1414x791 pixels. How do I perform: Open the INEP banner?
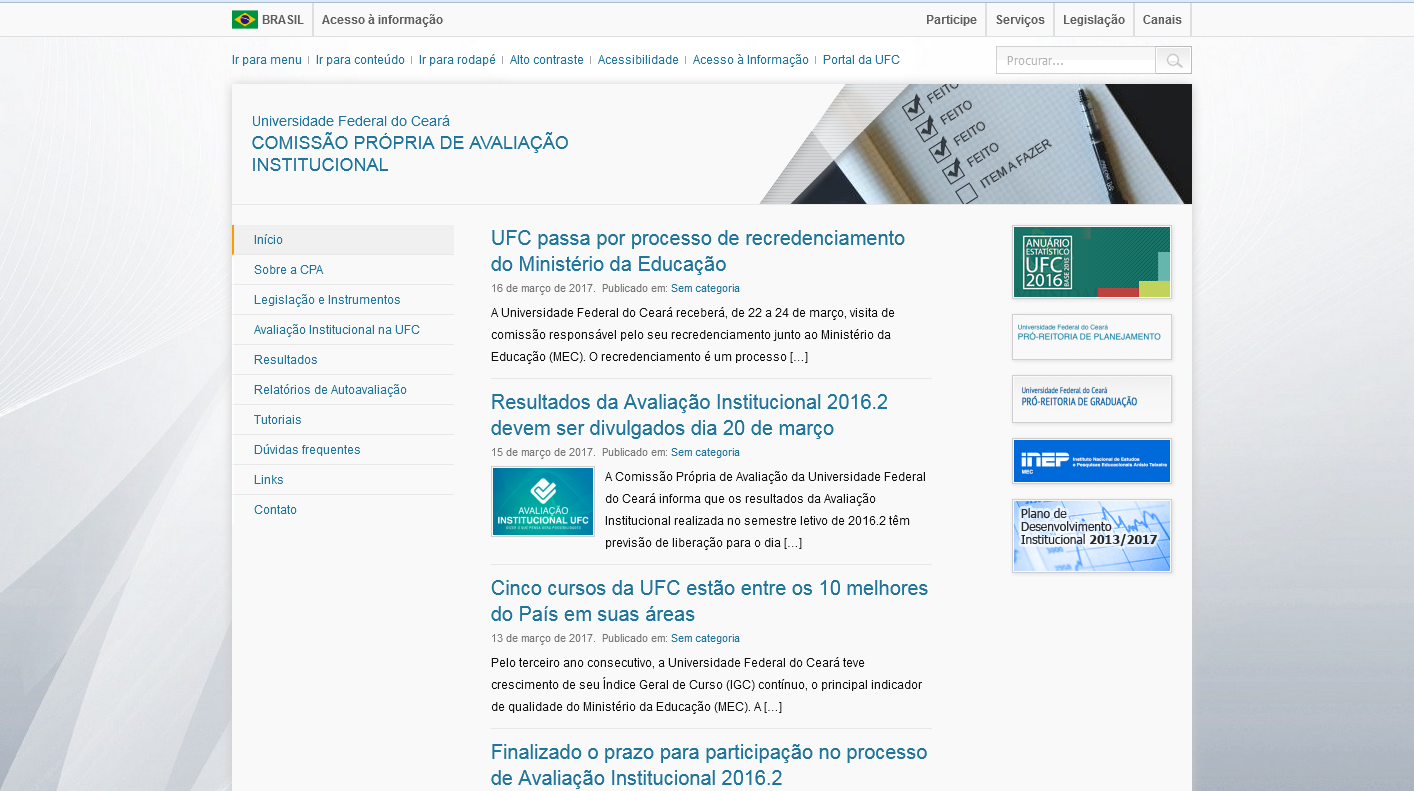1092,461
